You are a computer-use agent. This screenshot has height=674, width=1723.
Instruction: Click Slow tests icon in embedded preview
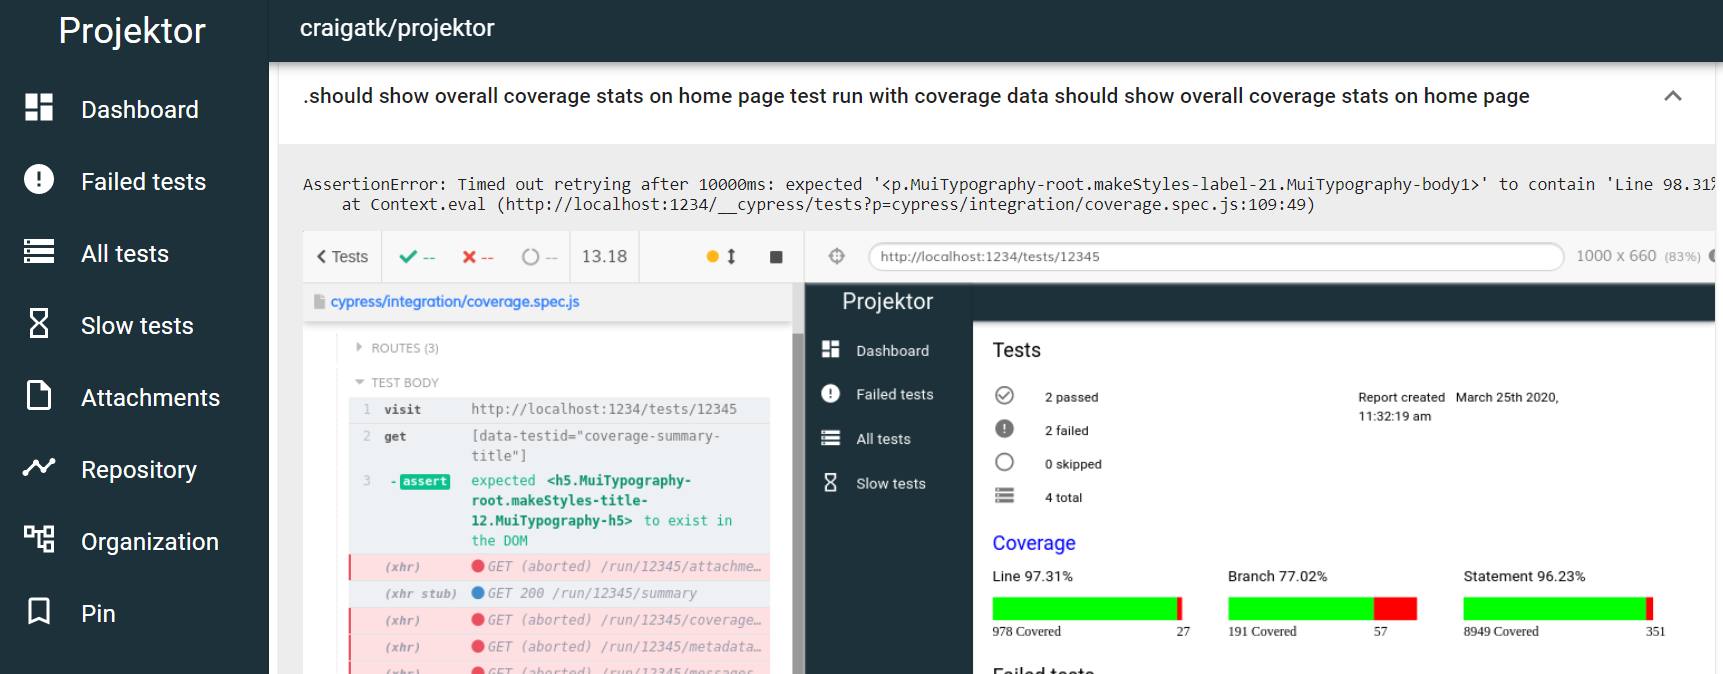click(830, 482)
